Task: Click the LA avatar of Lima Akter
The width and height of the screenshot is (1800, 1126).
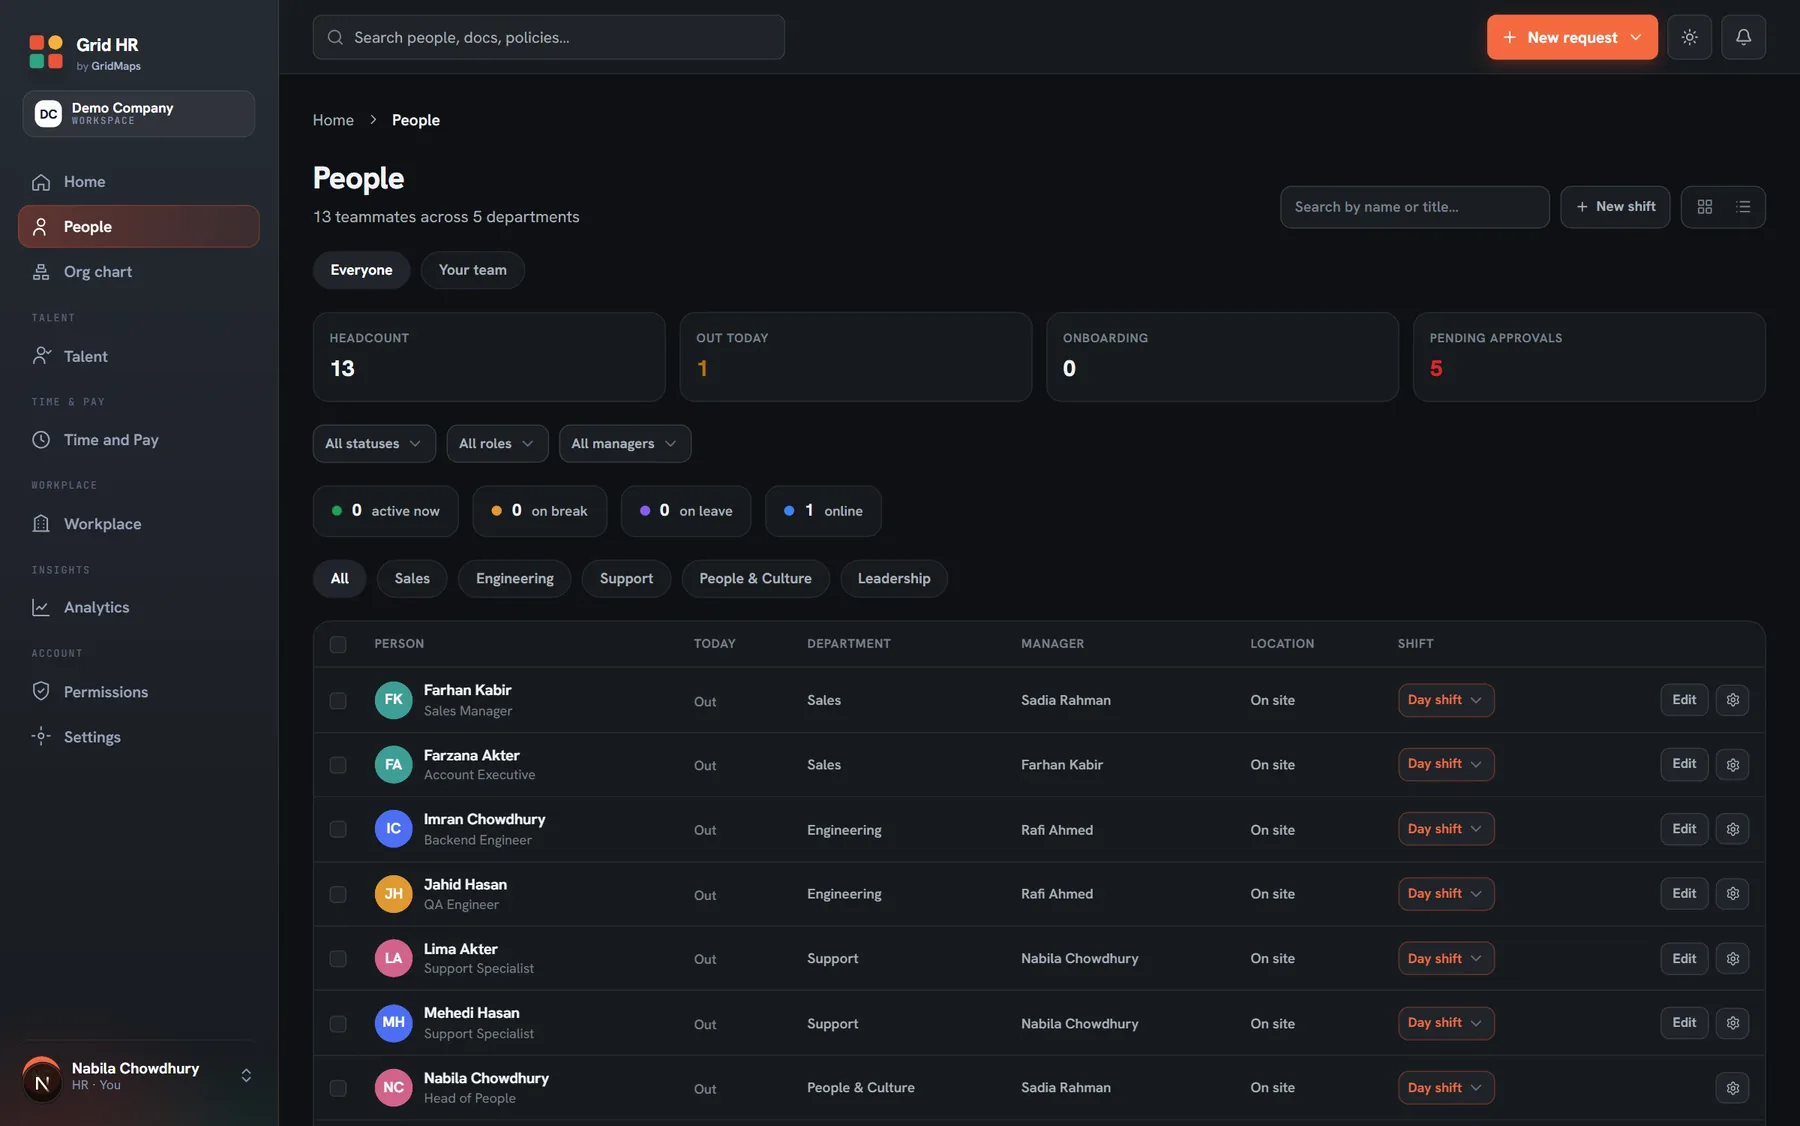Action: [393, 958]
